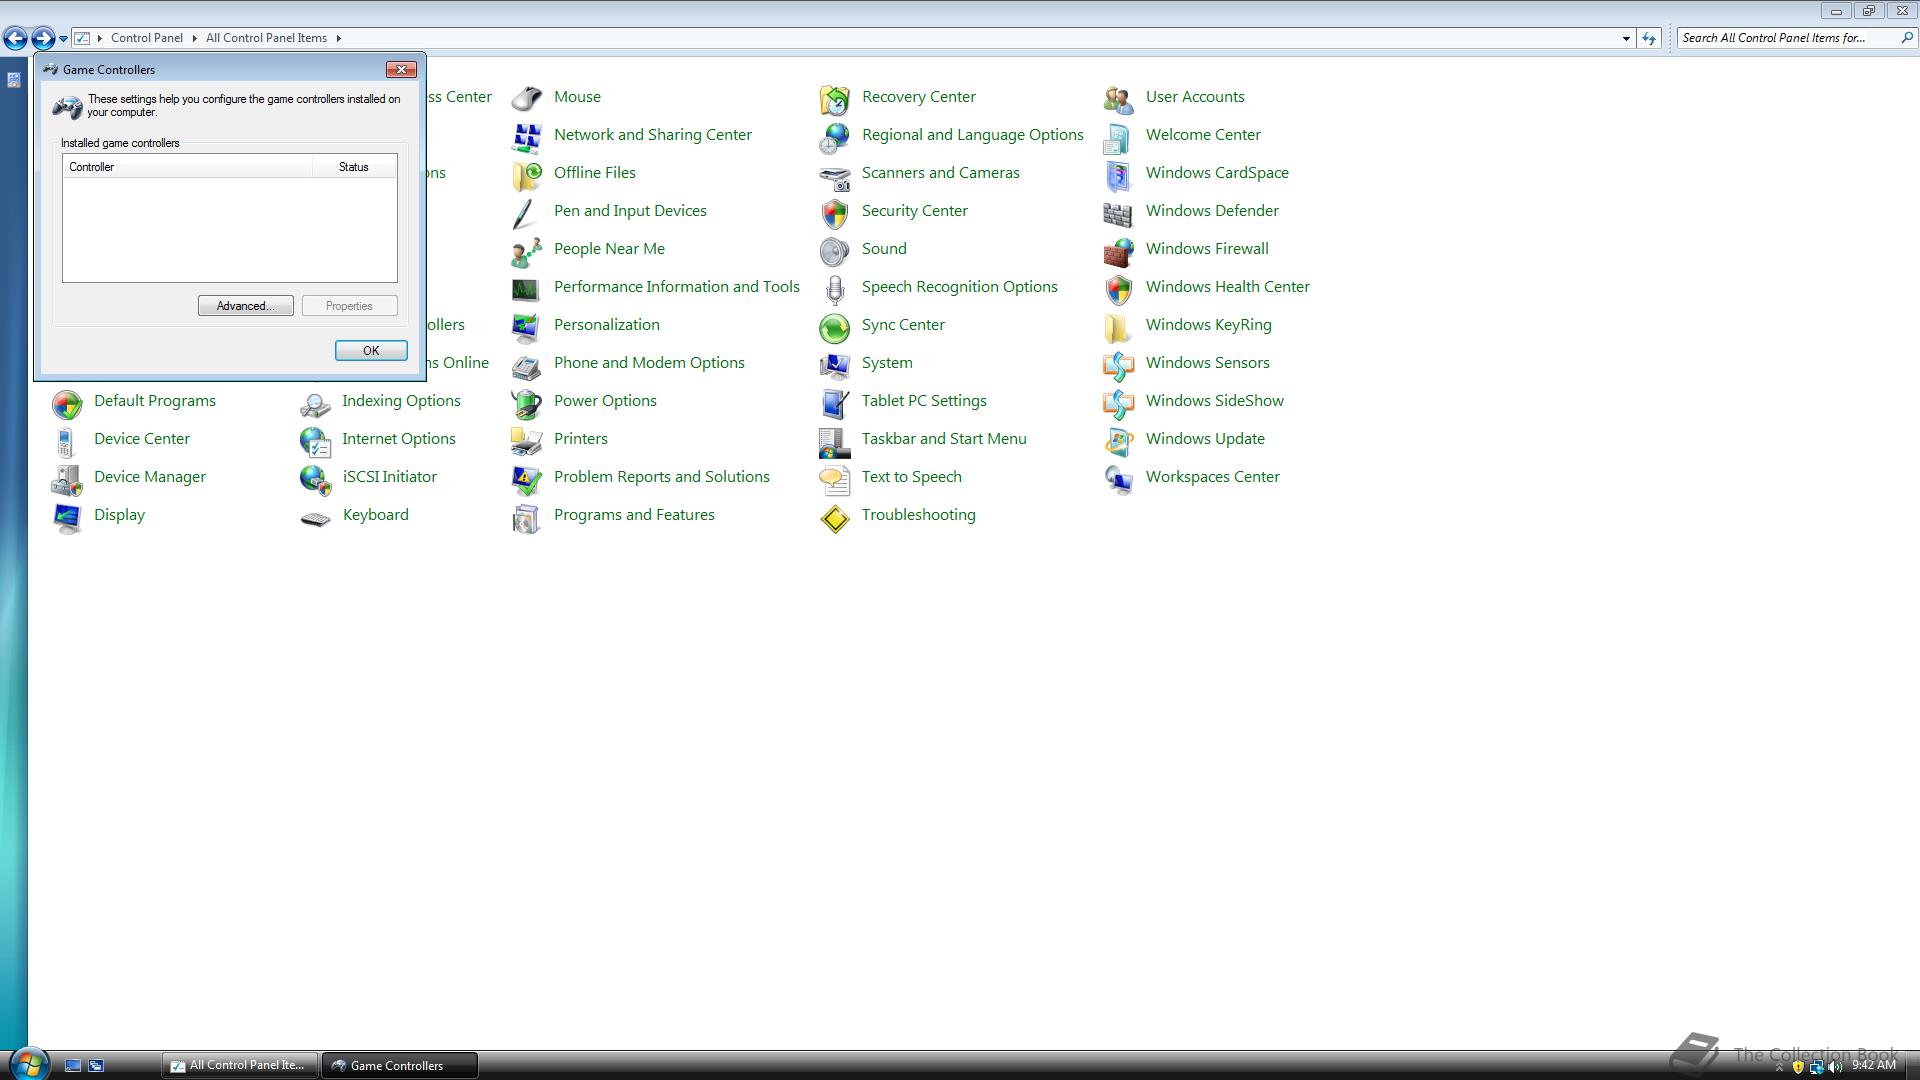1920x1080 pixels.
Task: Open the Start menu orb
Action: click(28, 1063)
